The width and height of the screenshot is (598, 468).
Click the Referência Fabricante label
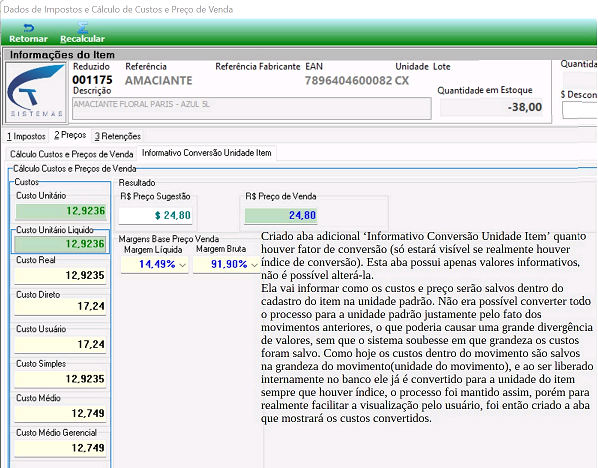[x=258, y=67]
